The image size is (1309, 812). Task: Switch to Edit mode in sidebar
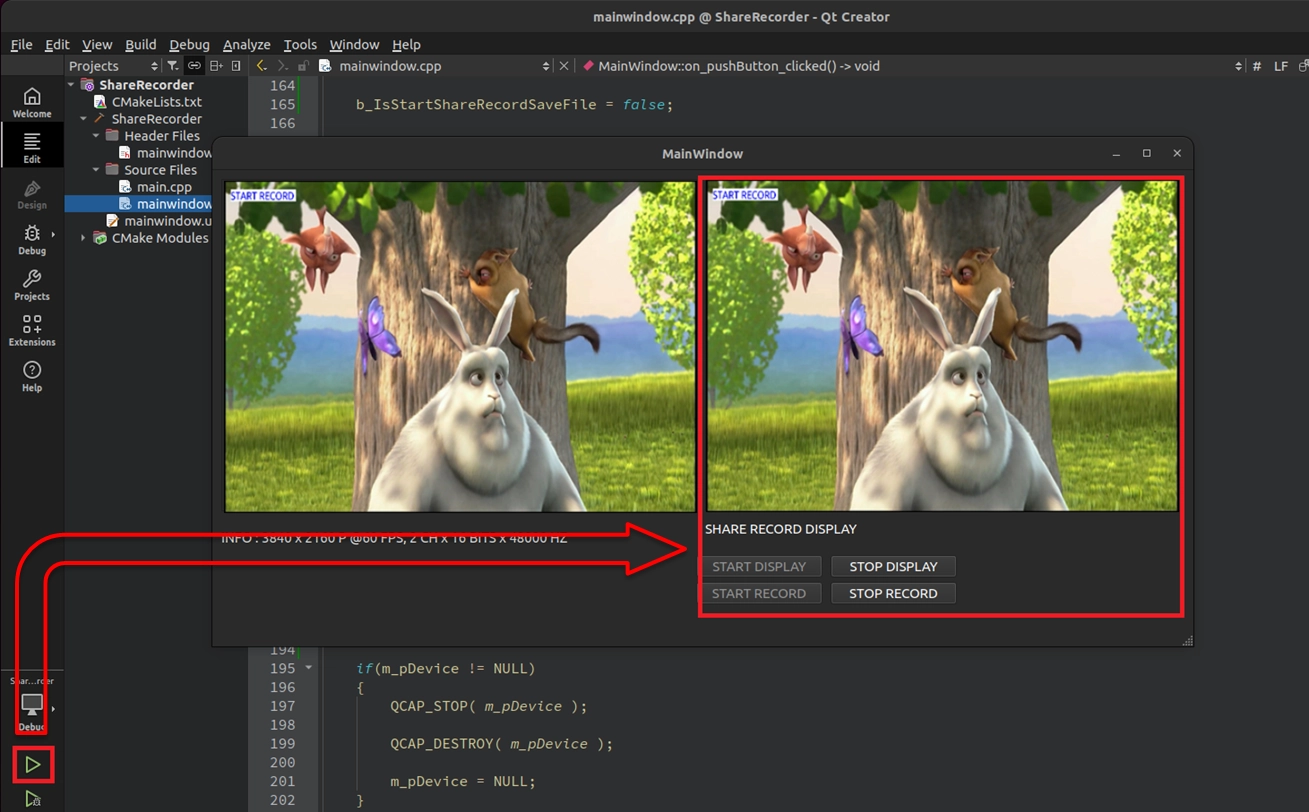click(x=32, y=148)
